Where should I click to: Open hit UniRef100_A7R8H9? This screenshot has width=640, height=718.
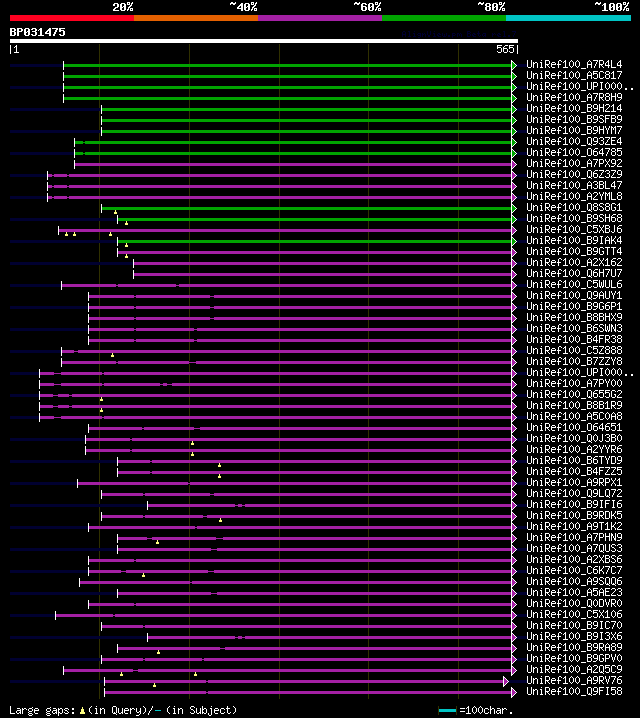click(574, 98)
